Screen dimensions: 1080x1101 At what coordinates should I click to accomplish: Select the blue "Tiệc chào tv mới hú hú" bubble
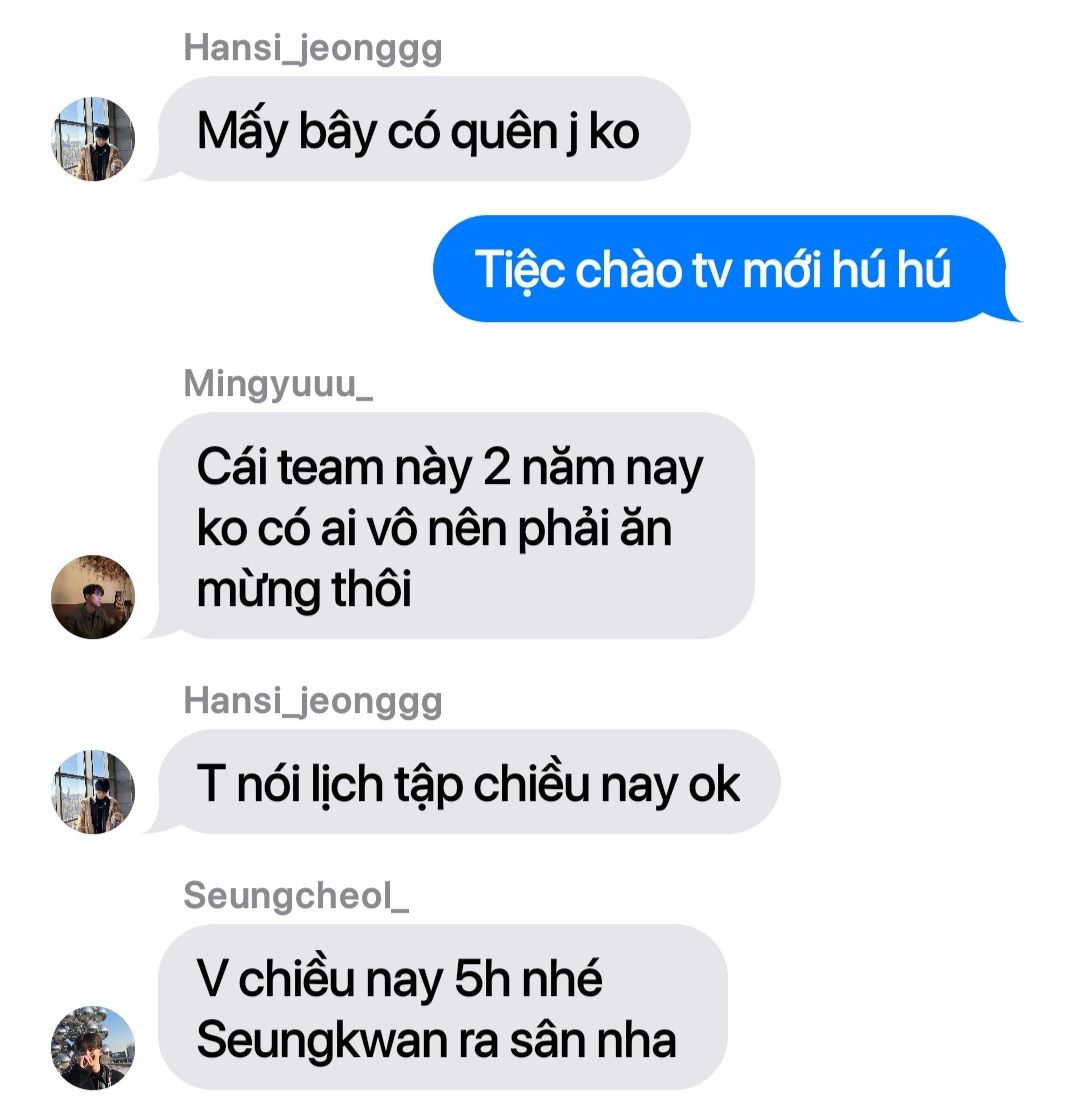tap(726, 269)
